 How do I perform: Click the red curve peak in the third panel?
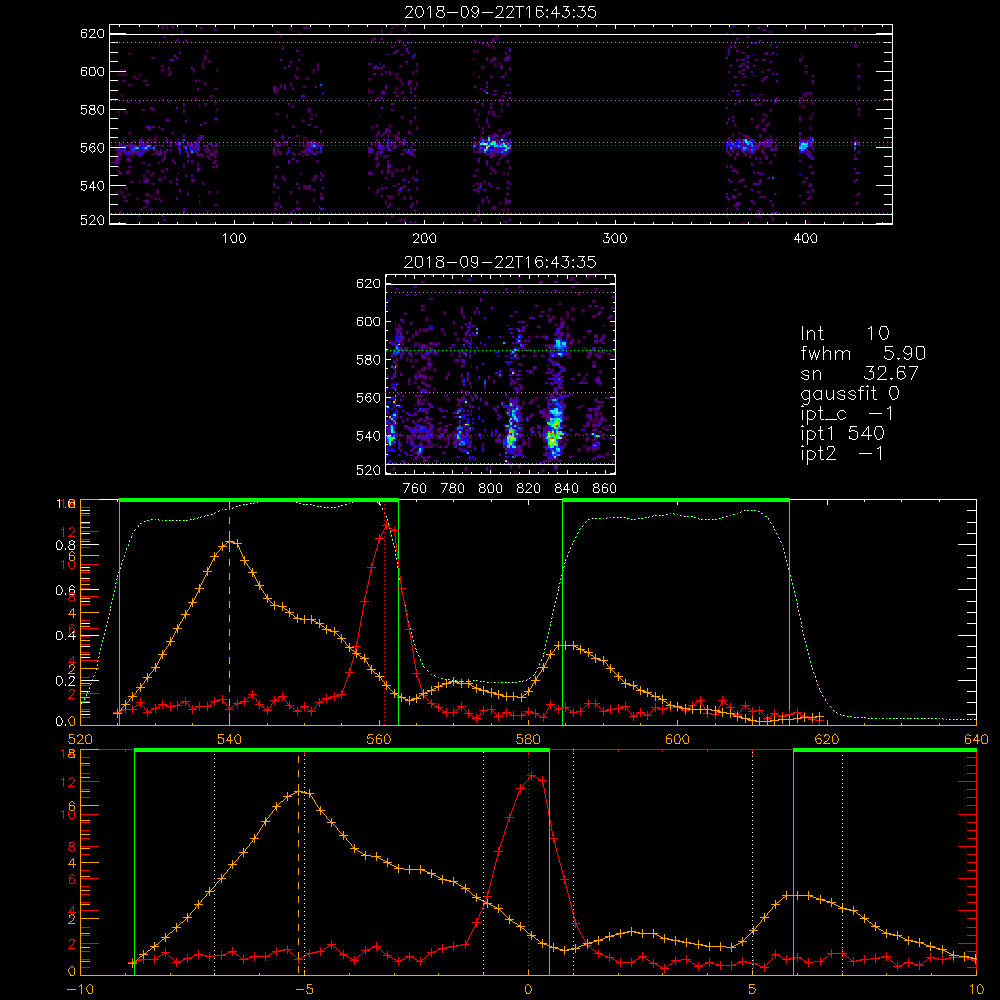(x=386, y=526)
